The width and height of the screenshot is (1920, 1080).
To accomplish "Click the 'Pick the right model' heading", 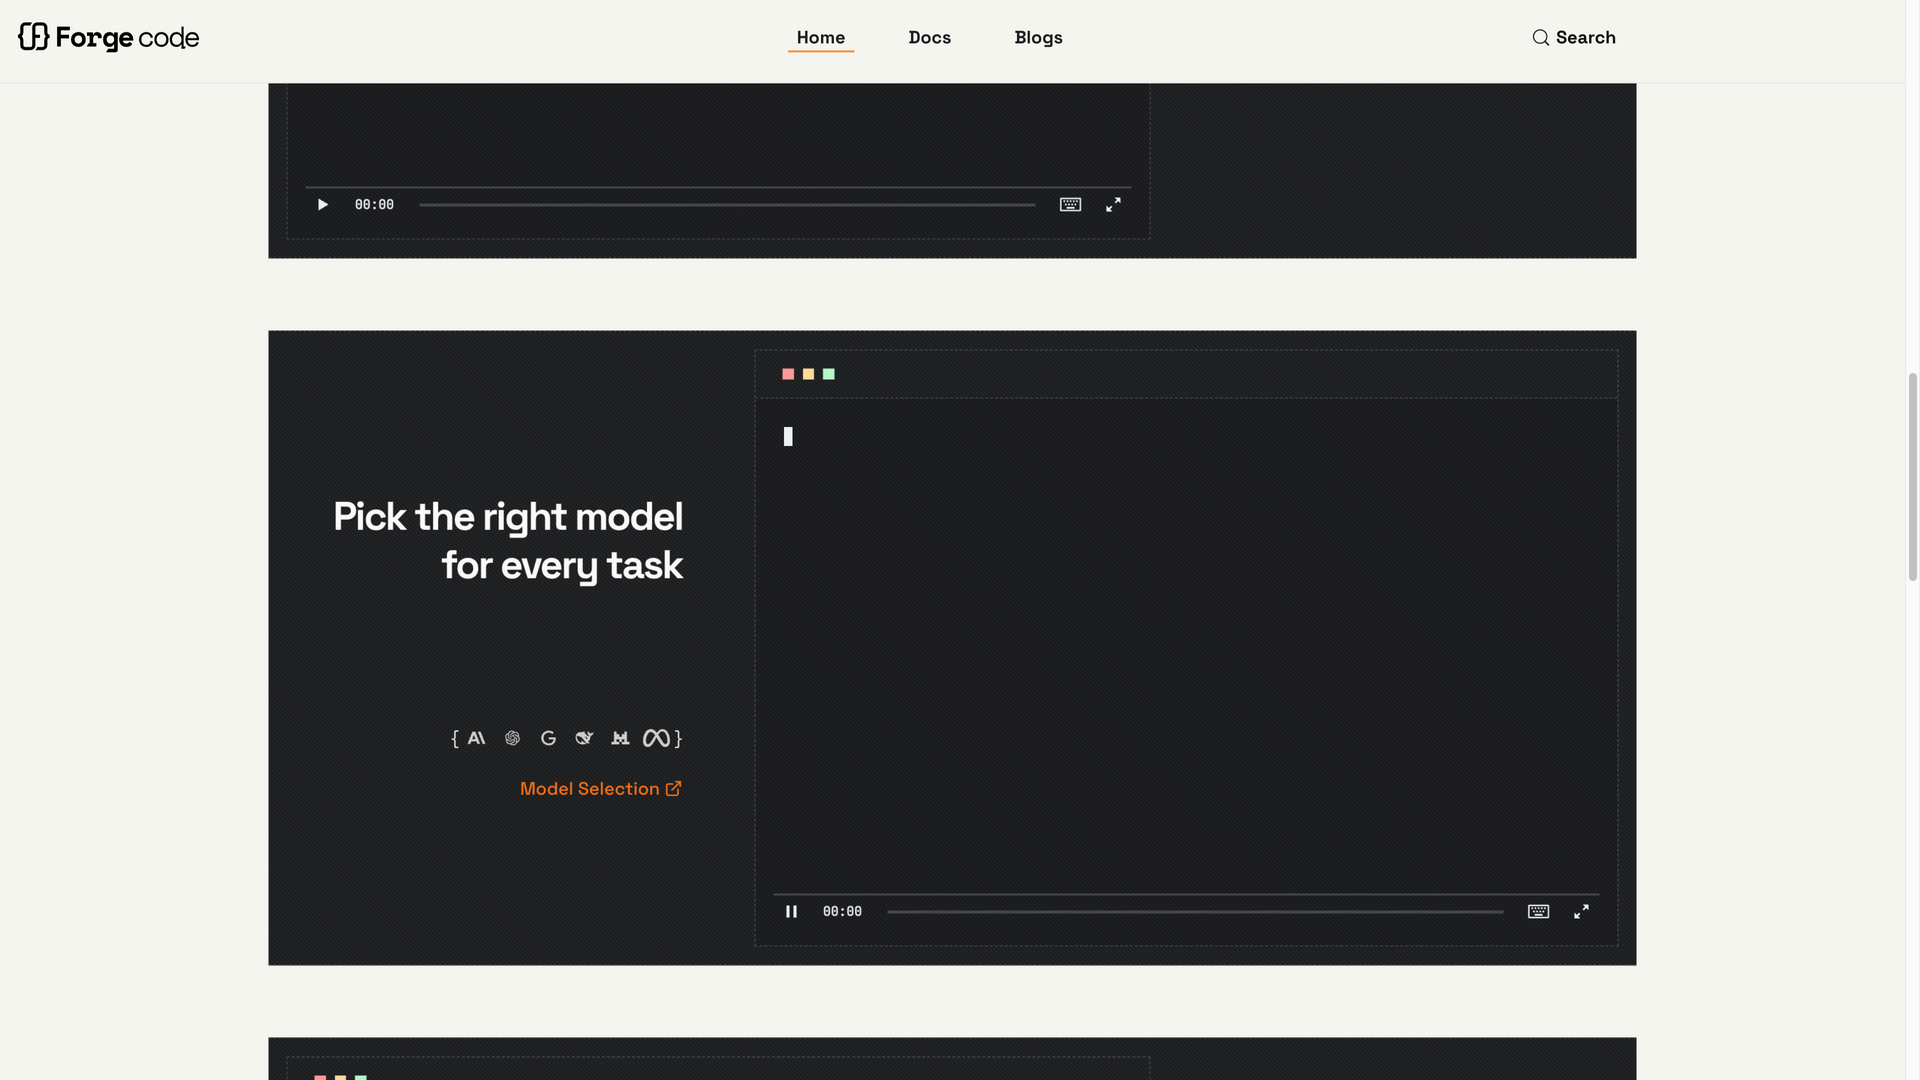I will click(508, 541).
